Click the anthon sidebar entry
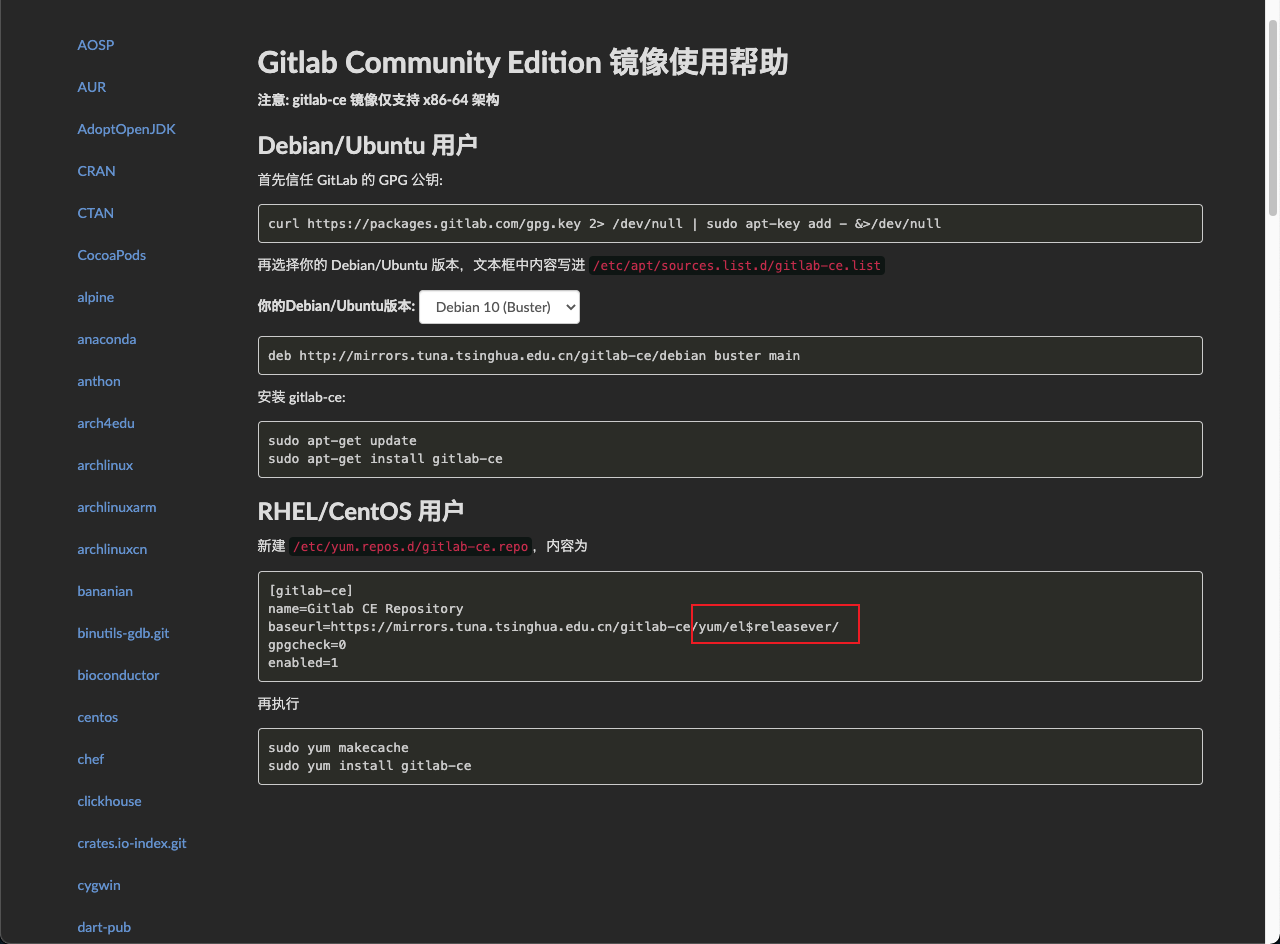Screen dimensions: 1280x944 coord(98,381)
